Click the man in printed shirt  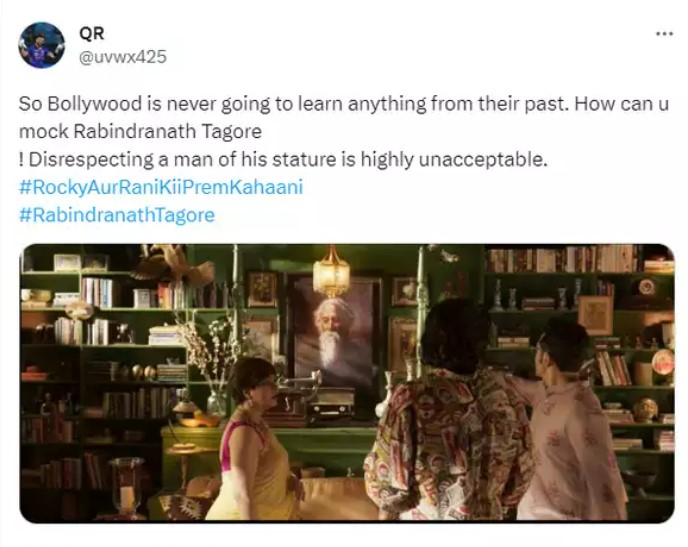click(x=450, y=412)
